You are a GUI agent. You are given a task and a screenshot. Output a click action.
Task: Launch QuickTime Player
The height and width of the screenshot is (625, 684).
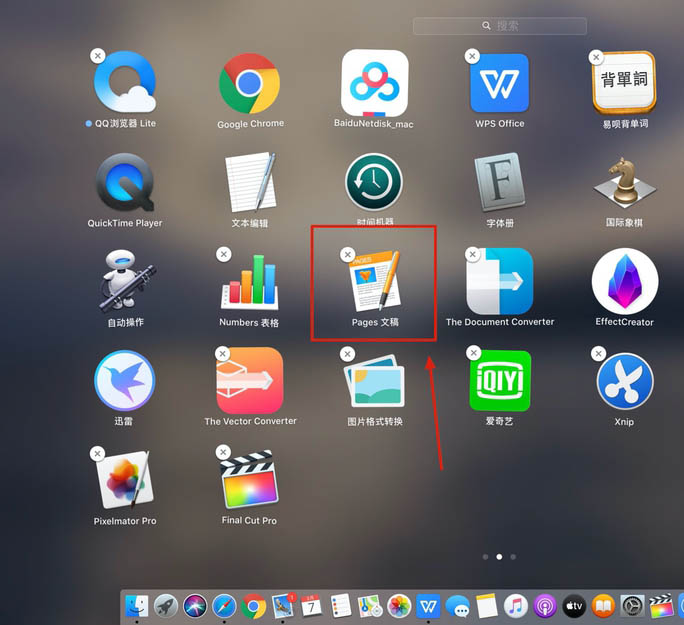point(125,182)
